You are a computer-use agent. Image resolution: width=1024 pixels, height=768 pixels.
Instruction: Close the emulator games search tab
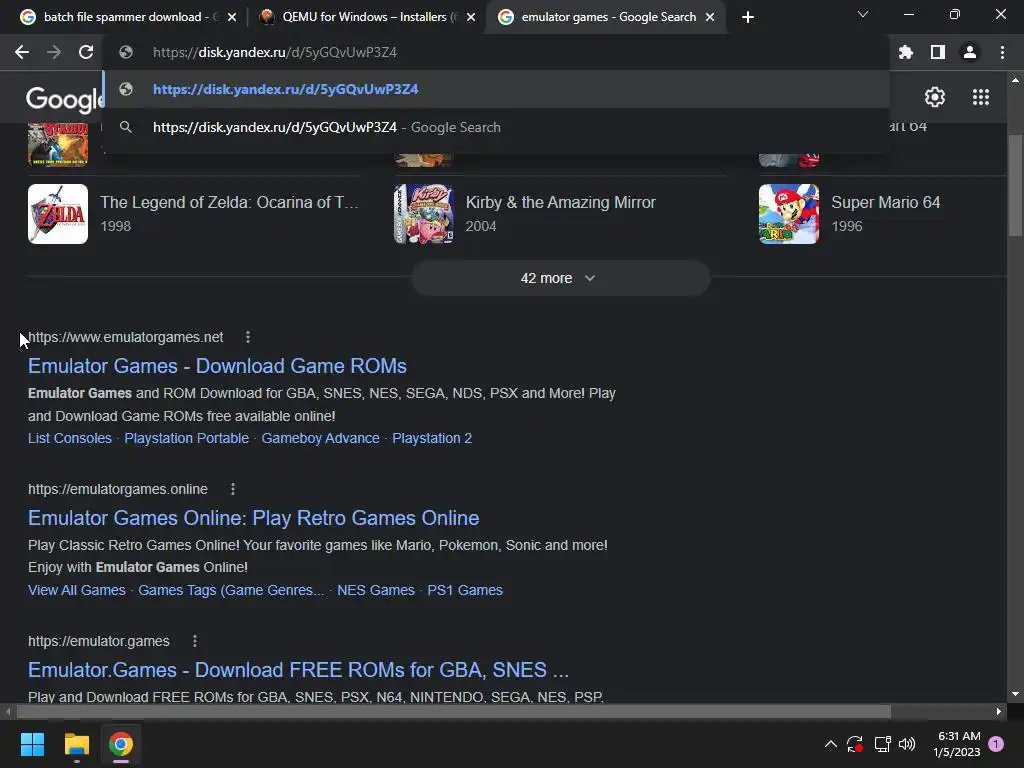coord(710,17)
